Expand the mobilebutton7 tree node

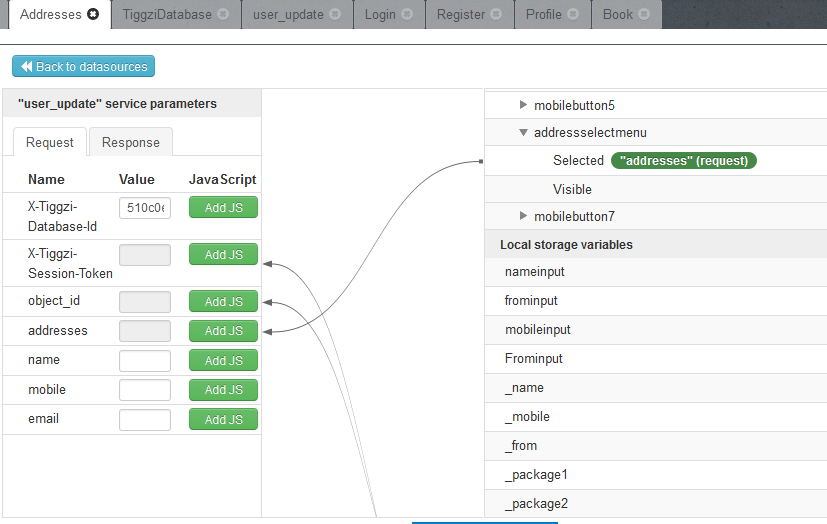523,216
